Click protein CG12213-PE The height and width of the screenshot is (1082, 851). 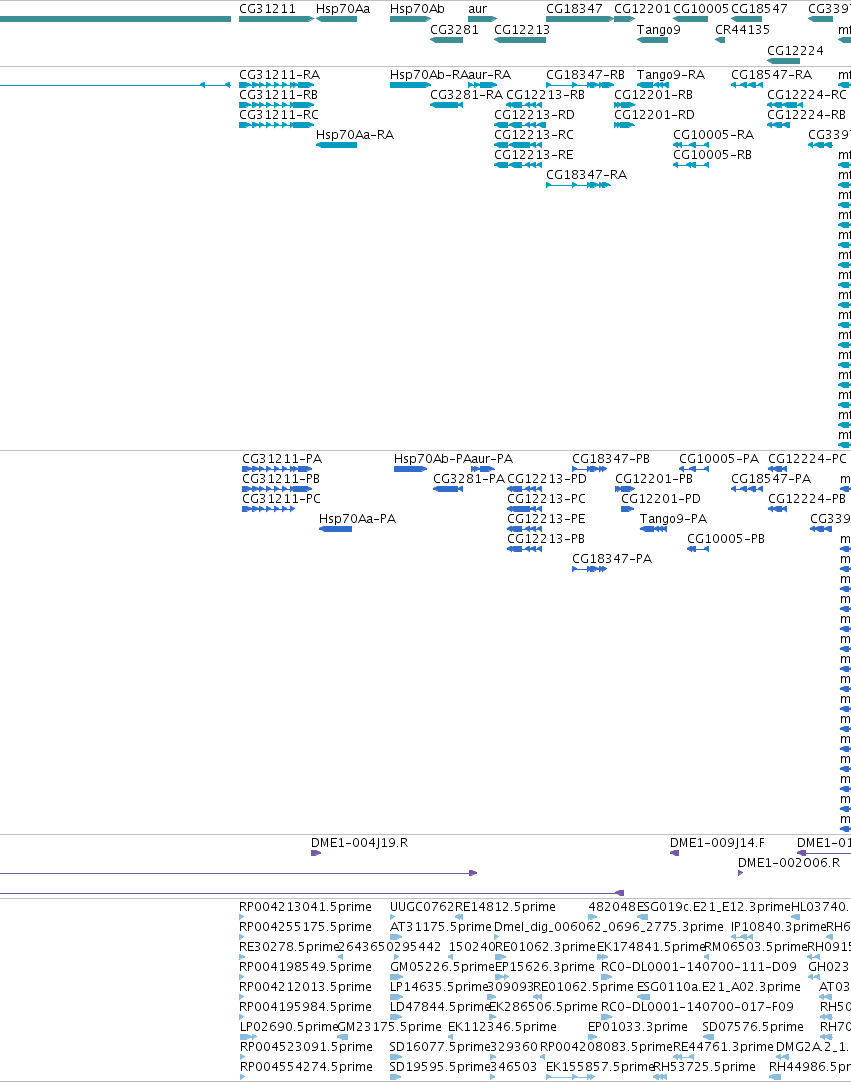(547, 519)
